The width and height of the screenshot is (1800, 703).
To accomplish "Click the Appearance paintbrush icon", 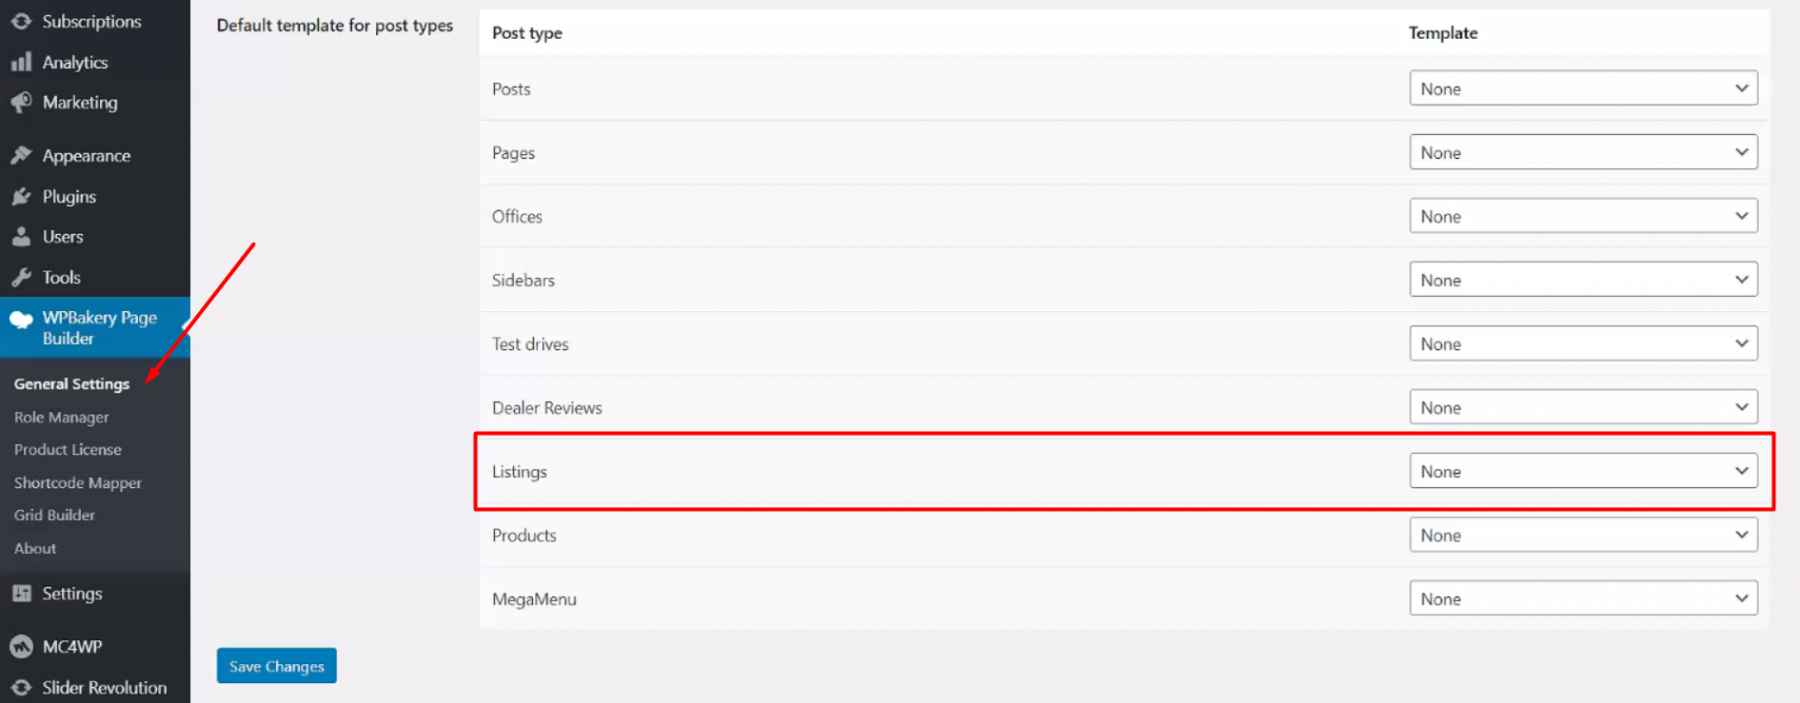I will tap(21, 155).
